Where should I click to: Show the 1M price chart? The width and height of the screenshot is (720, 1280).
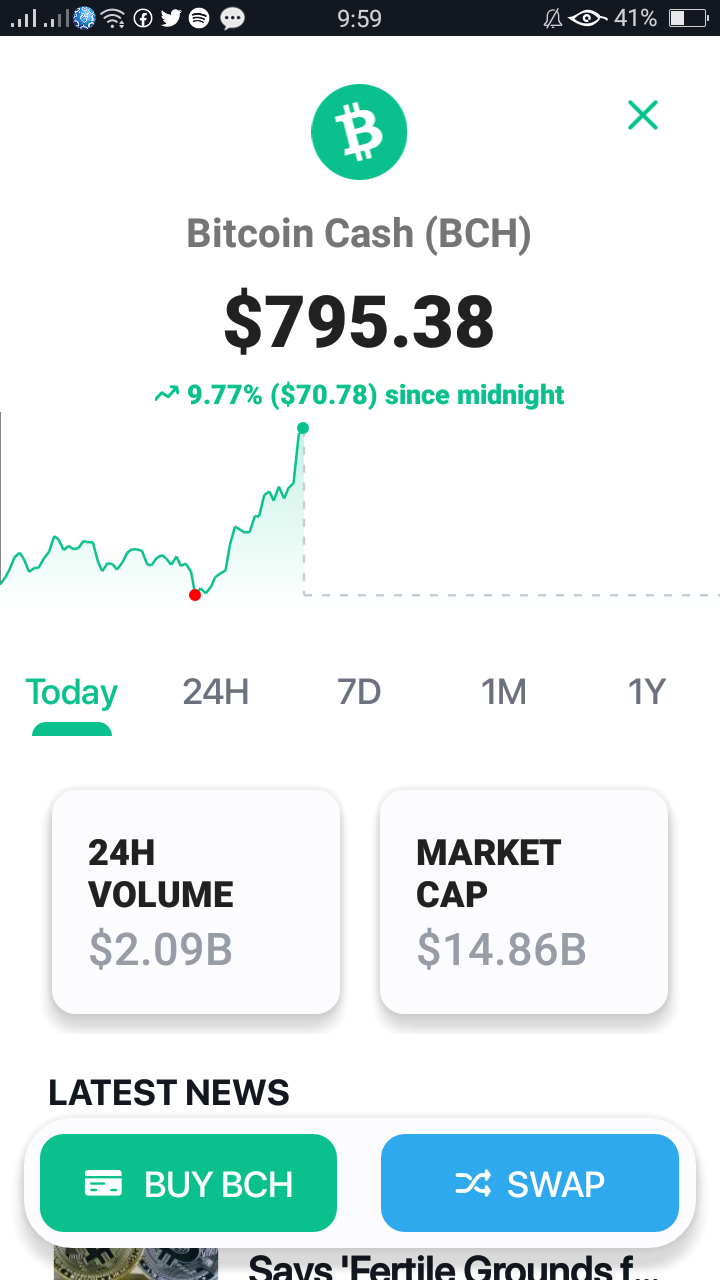(503, 692)
